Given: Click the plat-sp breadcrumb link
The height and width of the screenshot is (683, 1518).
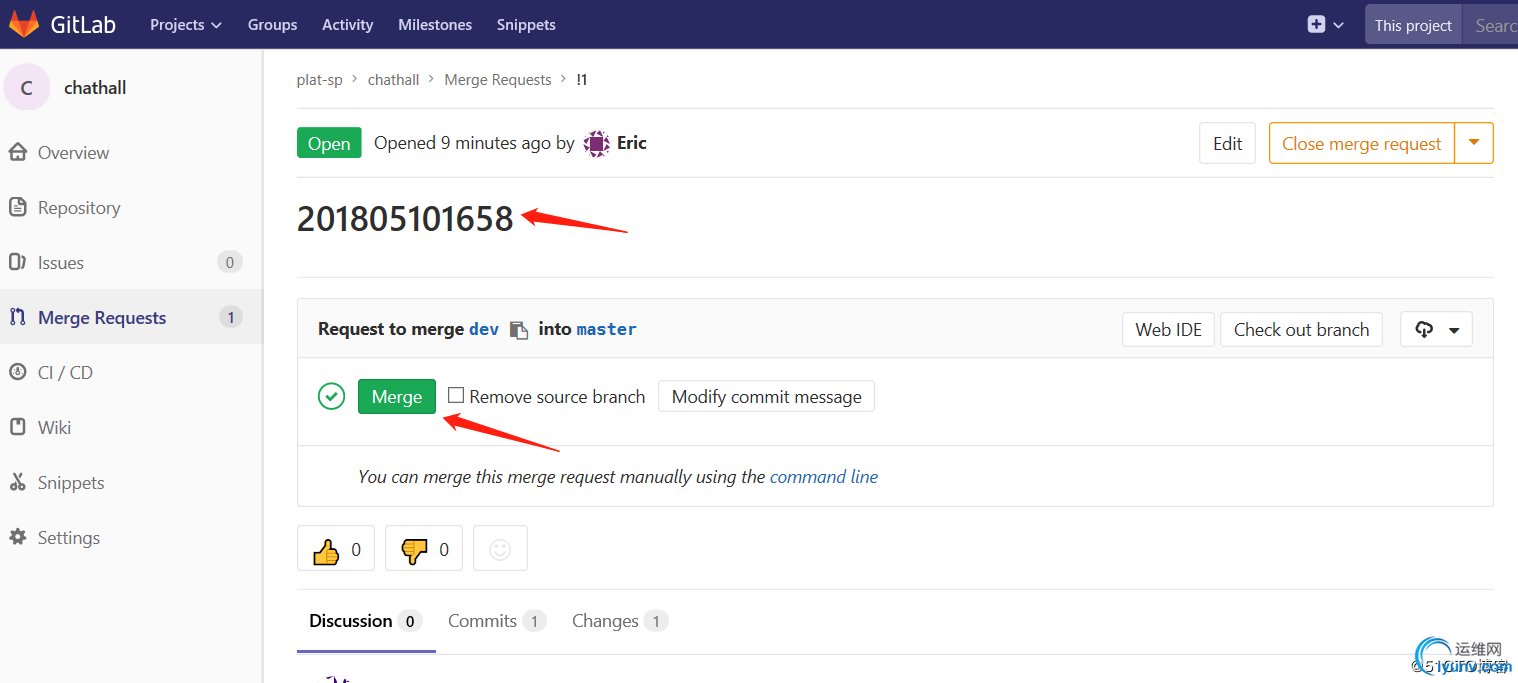Looking at the screenshot, I should (x=320, y=79).
